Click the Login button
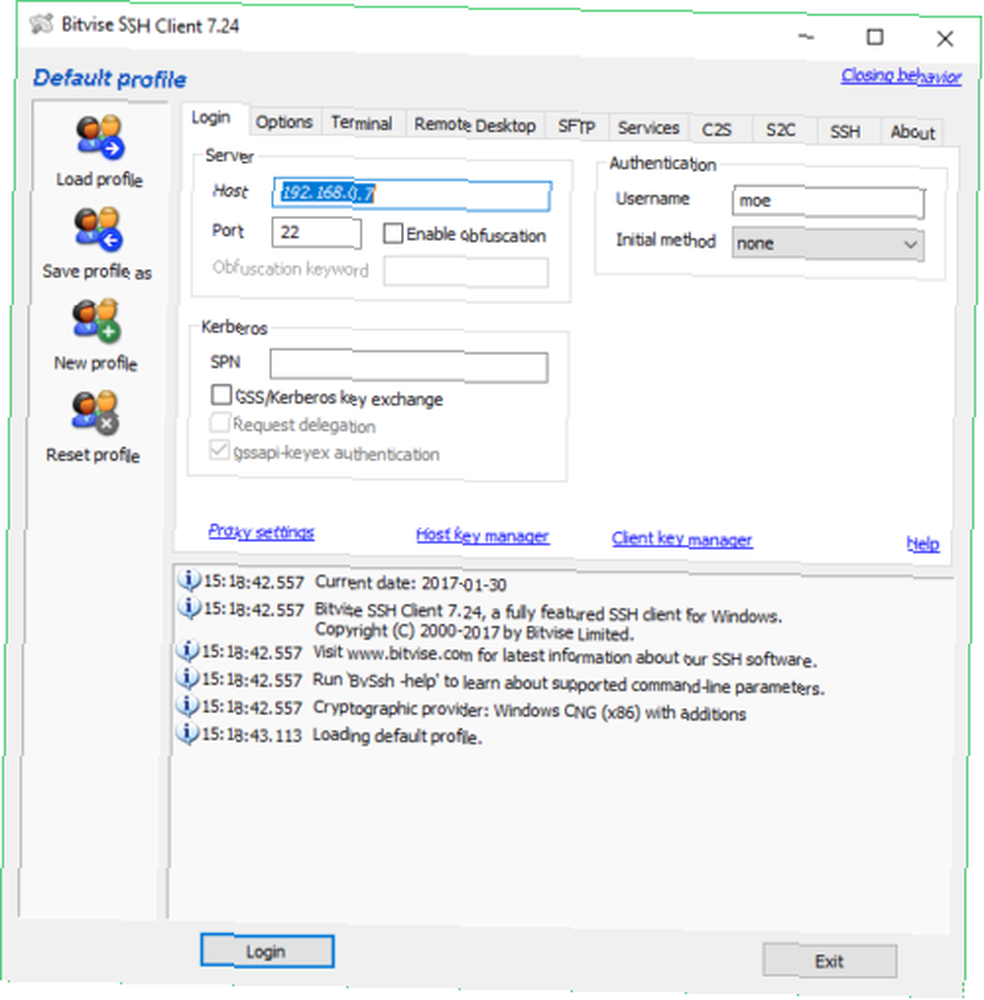 267,951
